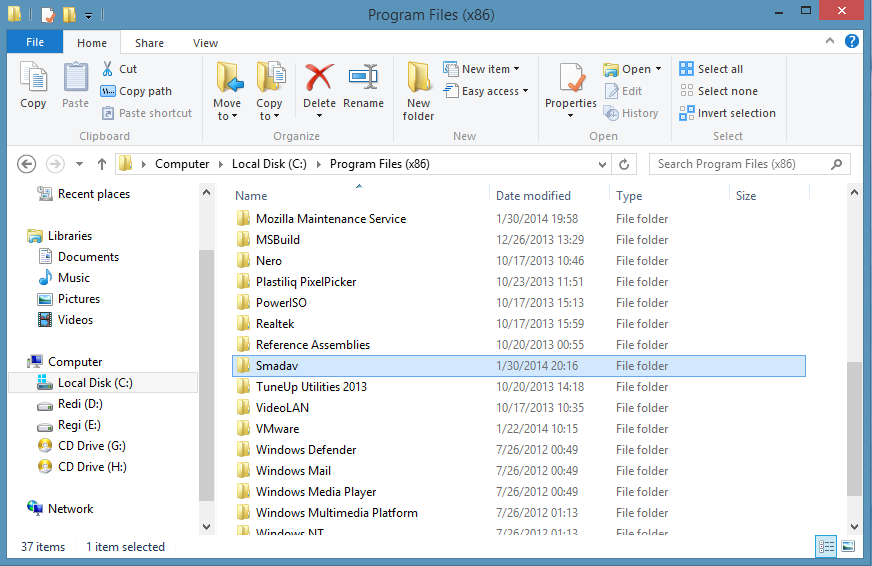Select Music library in navigation pane
The image size is (872, 566).
point(63,277)
